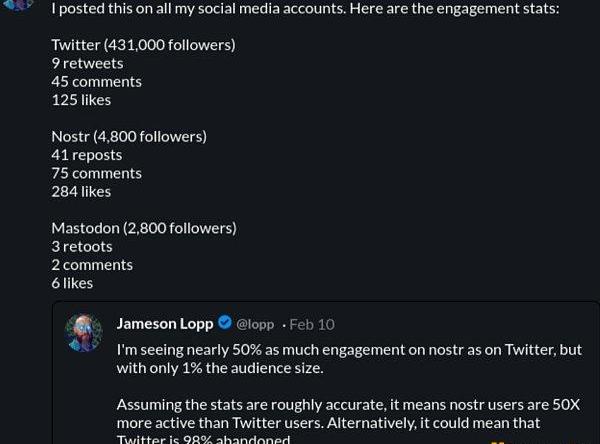Click the "Nostr (4,800 followers)" line
600x444 pixels.
(x=129, y=136)
